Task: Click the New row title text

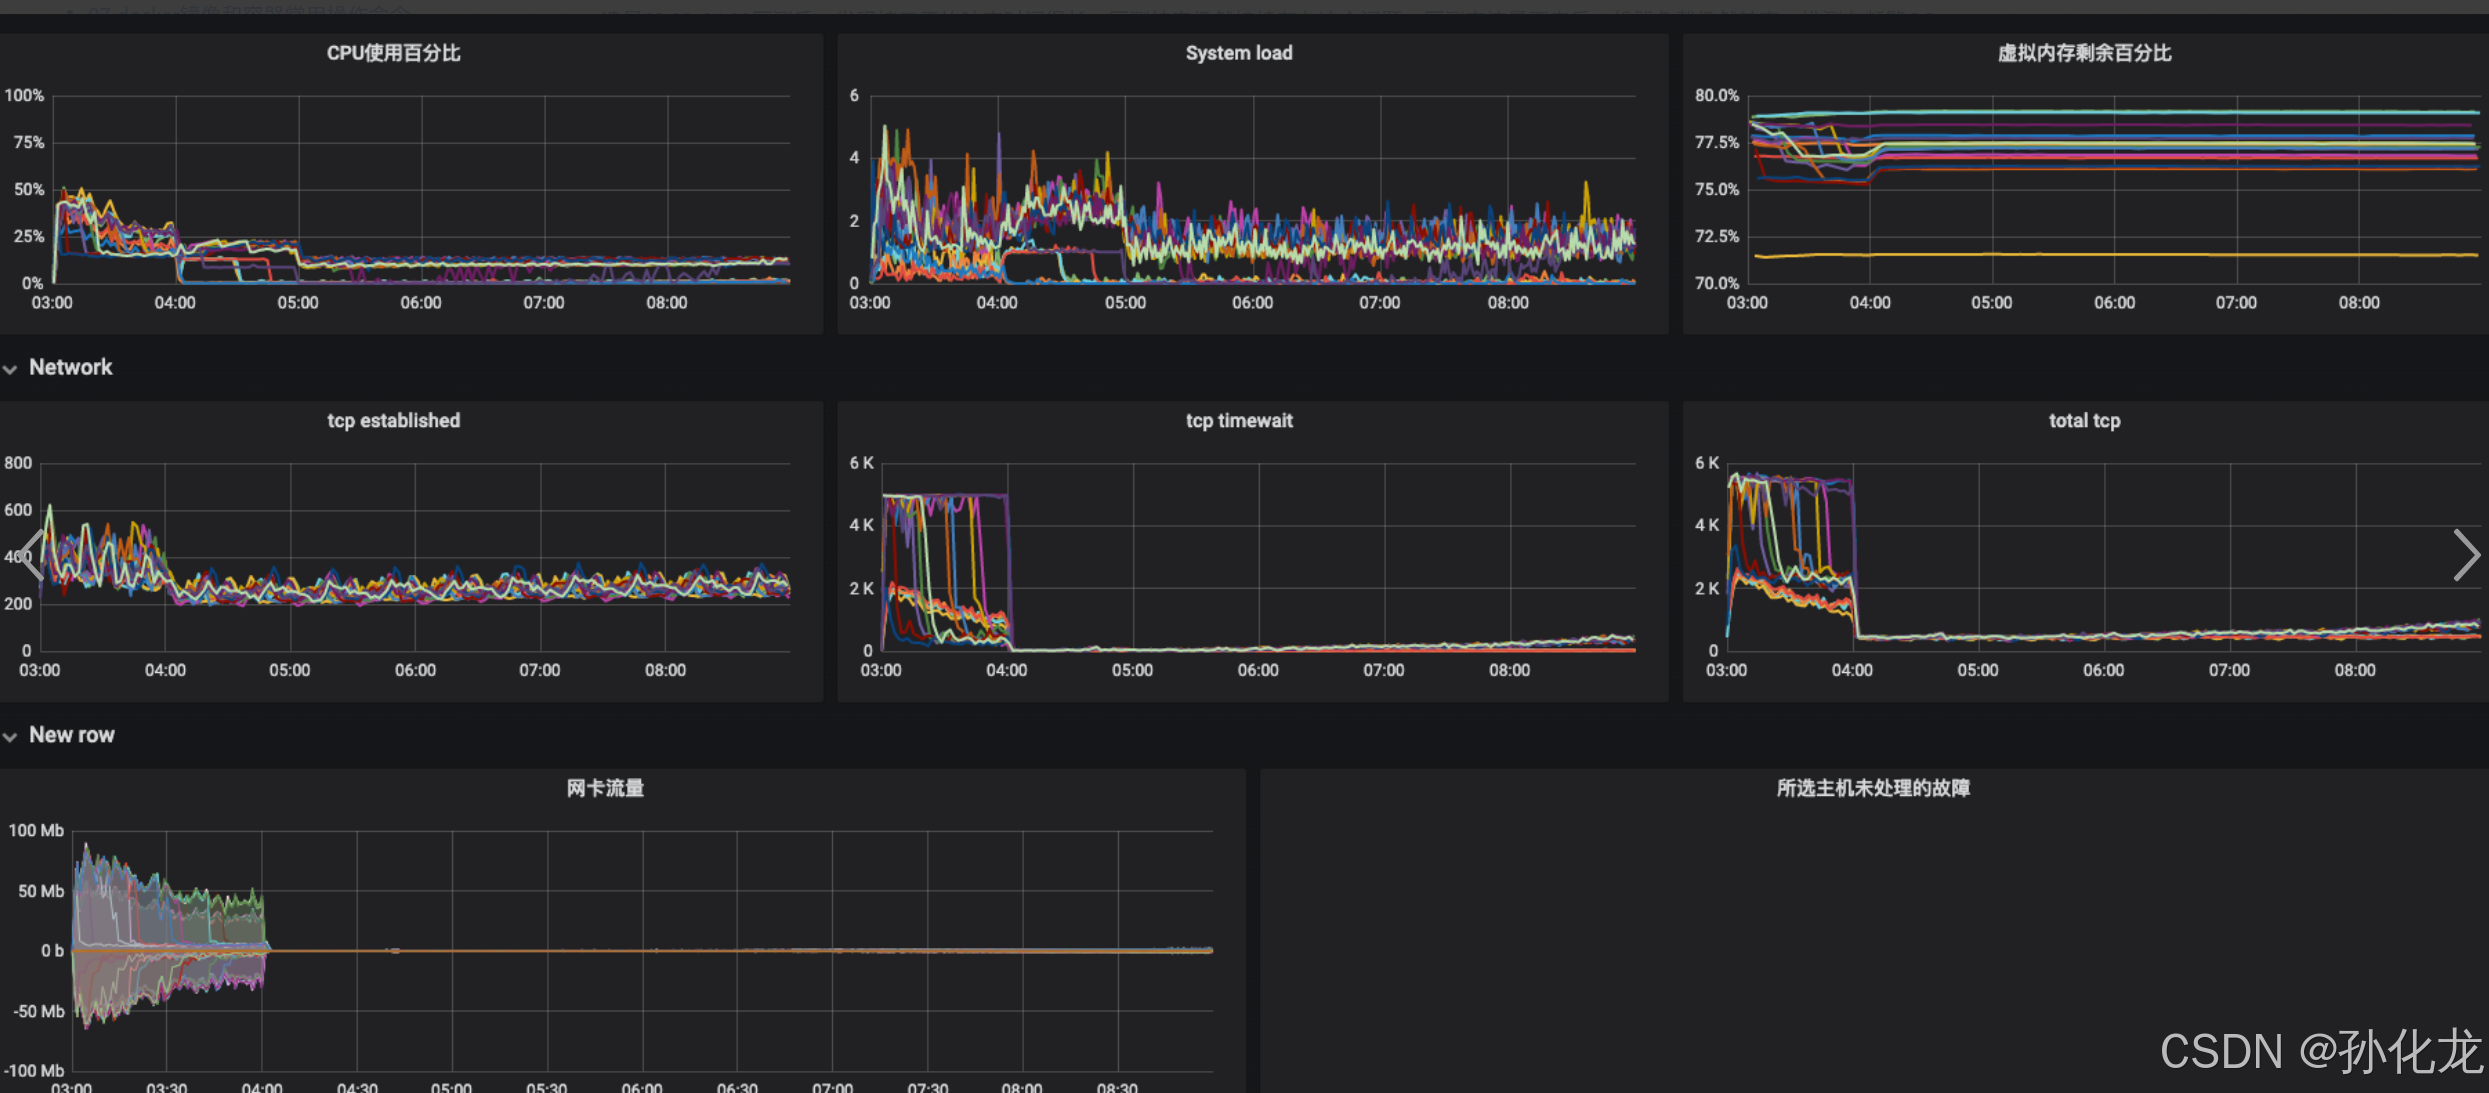Action: [71, 735]
